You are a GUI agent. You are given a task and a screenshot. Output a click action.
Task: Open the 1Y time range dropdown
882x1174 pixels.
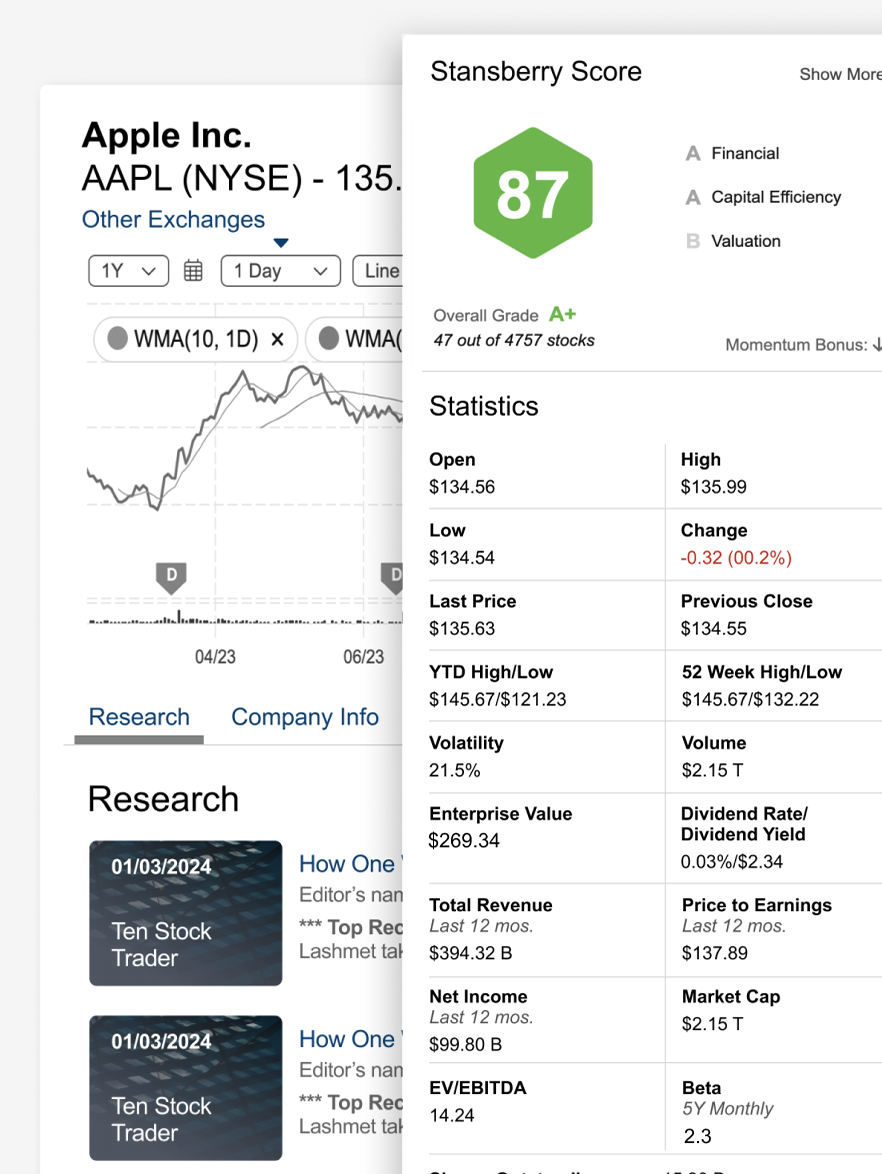pyautogui.click(x=129, y=271)
